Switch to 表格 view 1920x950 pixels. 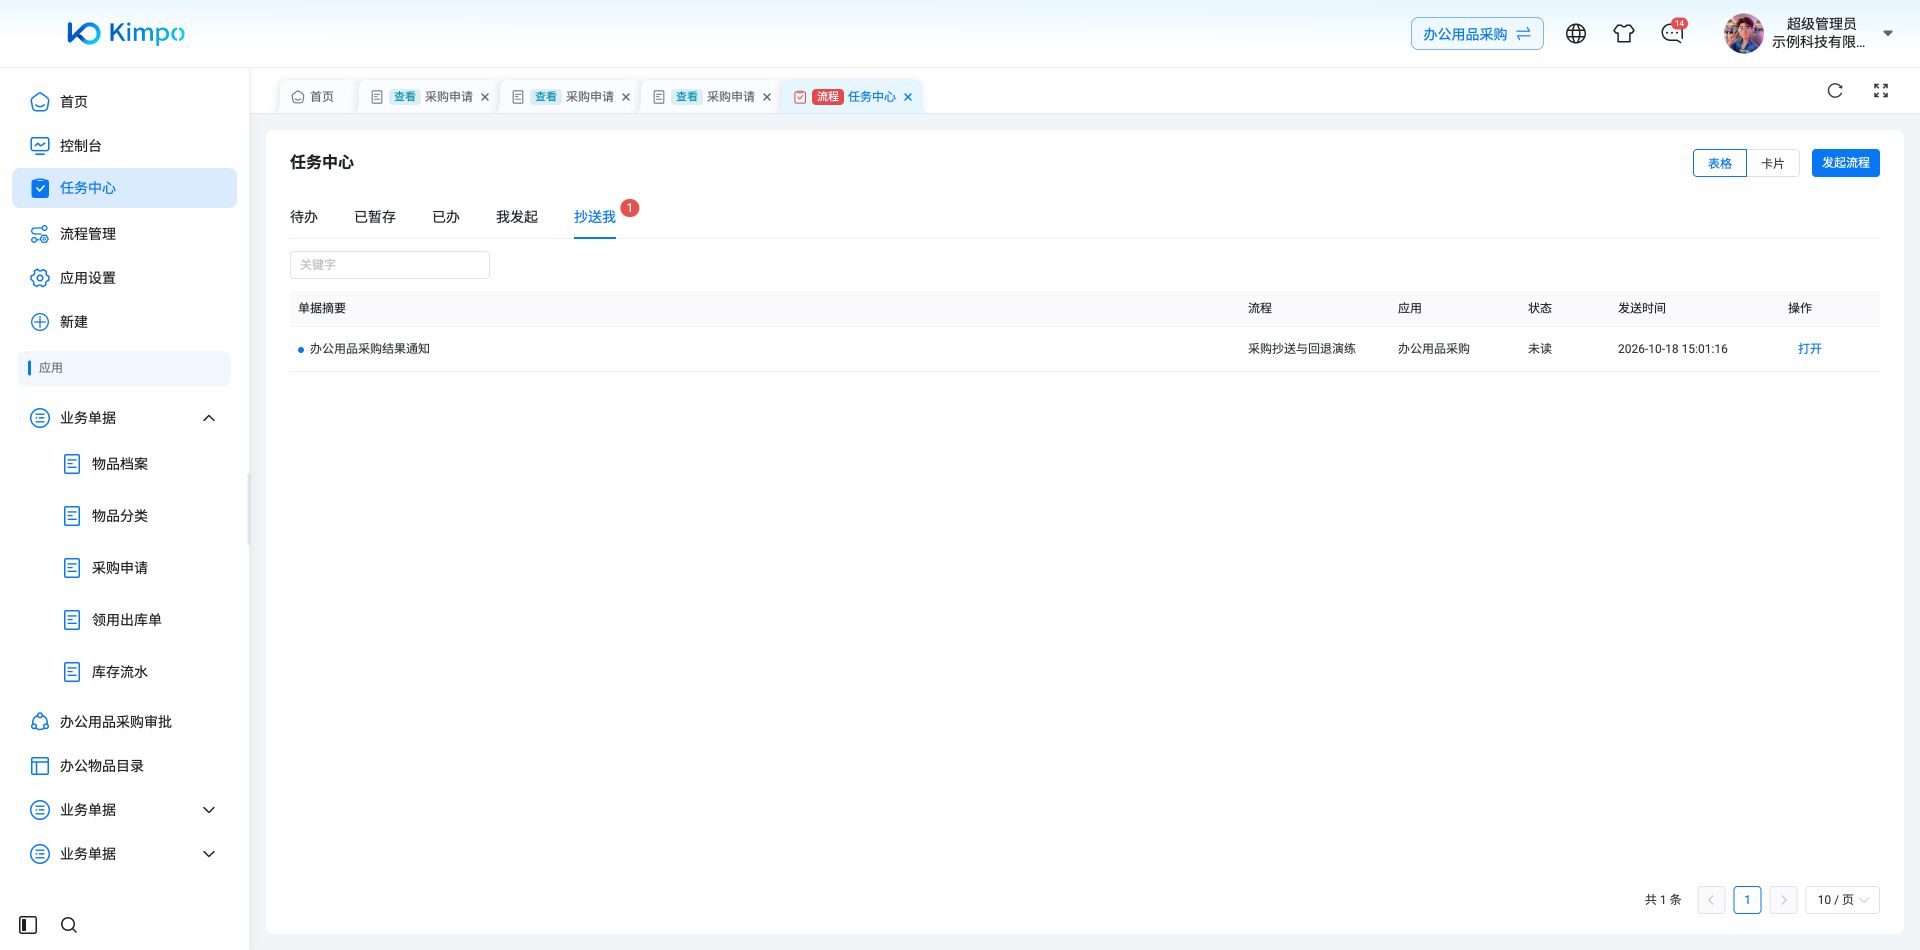(x=1720, y=163)
